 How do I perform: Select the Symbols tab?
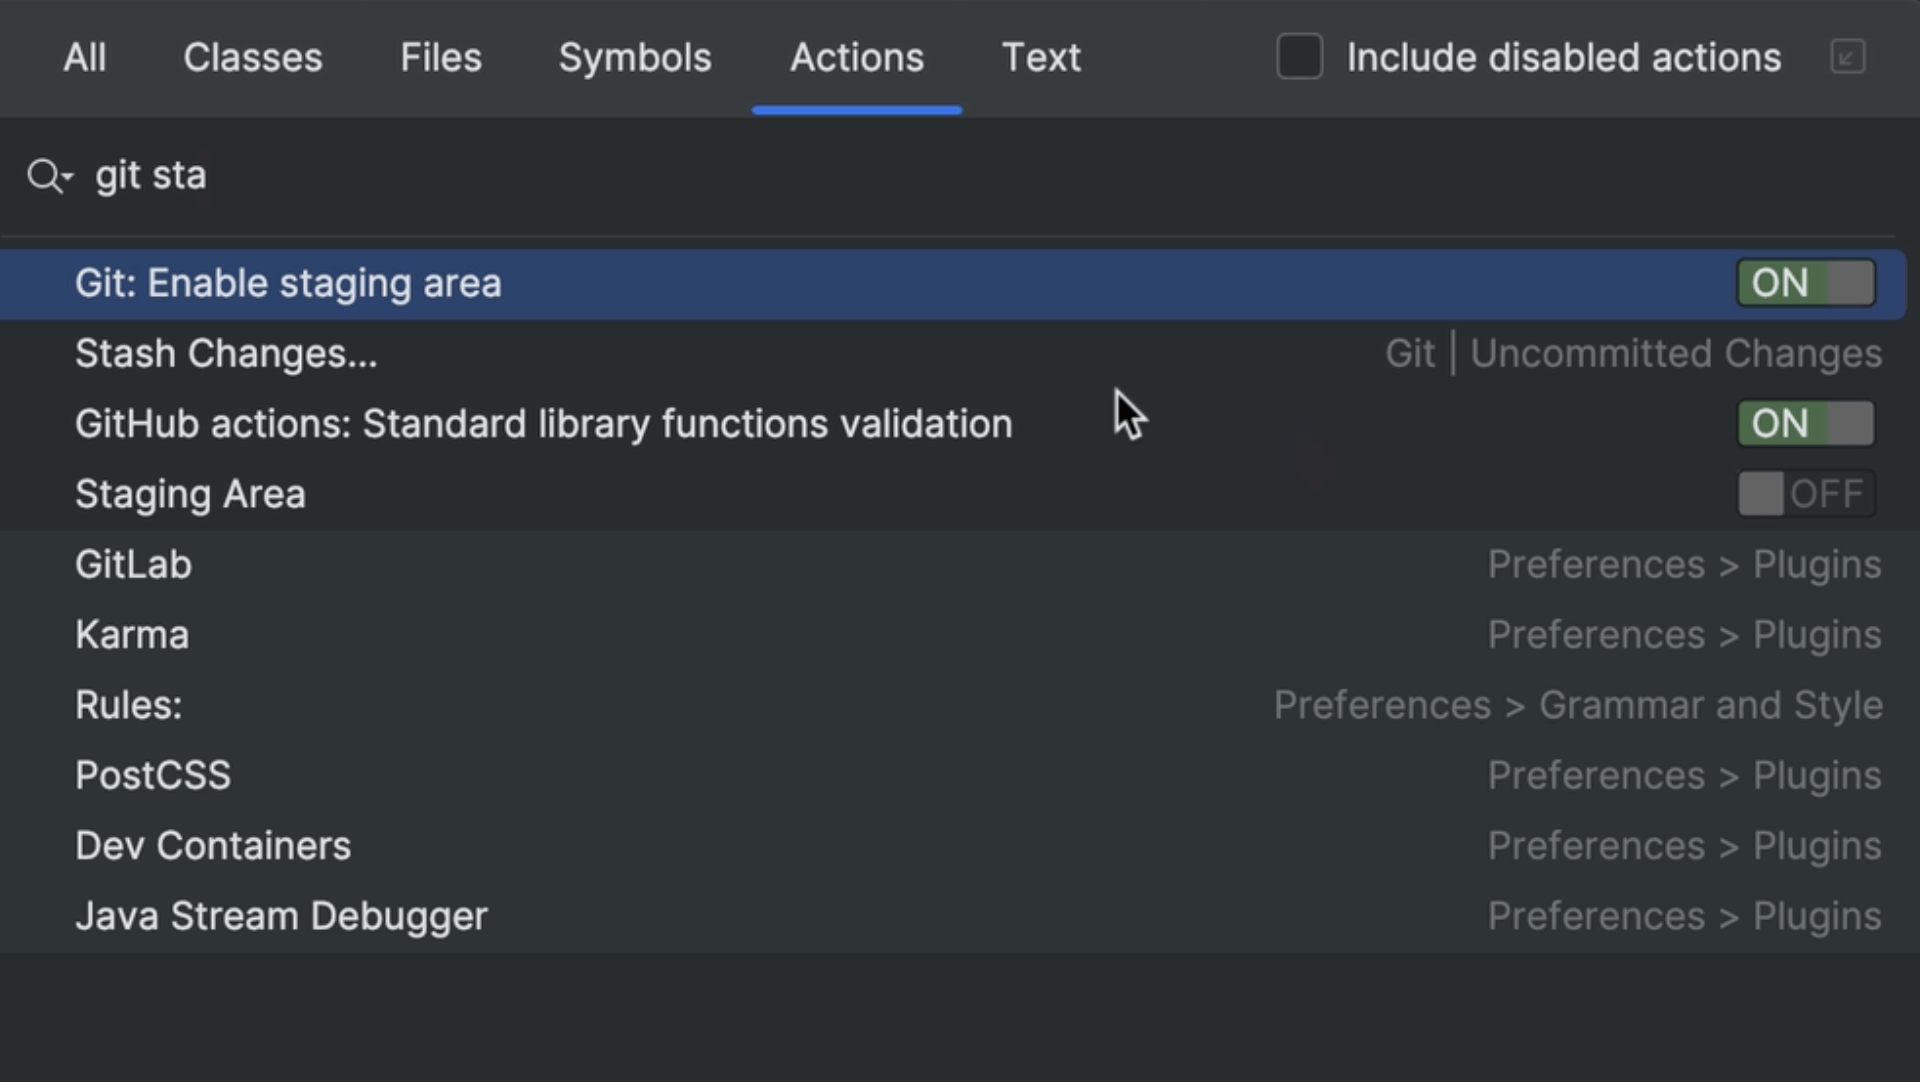pos(634,58)
